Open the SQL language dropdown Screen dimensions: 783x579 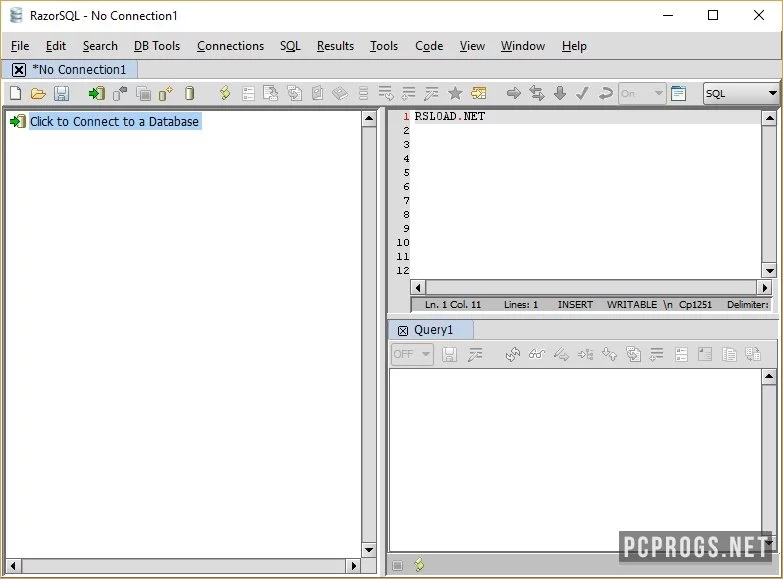741,93
